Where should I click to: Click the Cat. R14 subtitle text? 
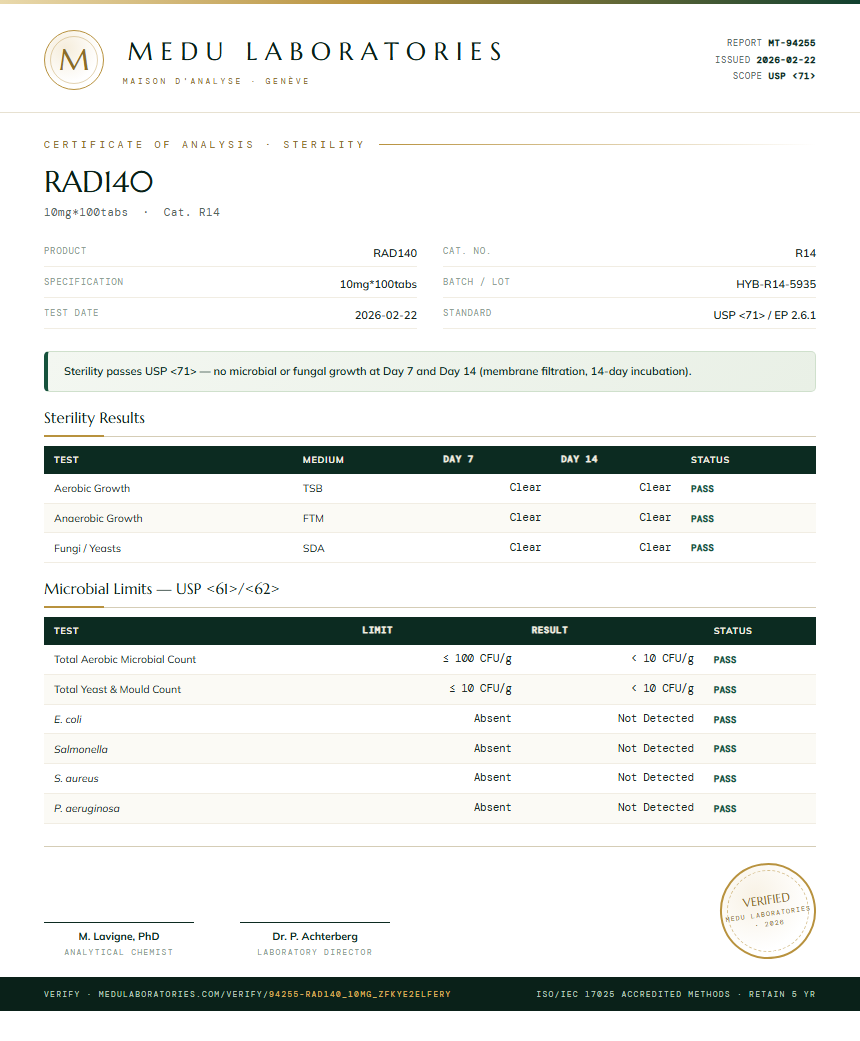pos(191,212)
